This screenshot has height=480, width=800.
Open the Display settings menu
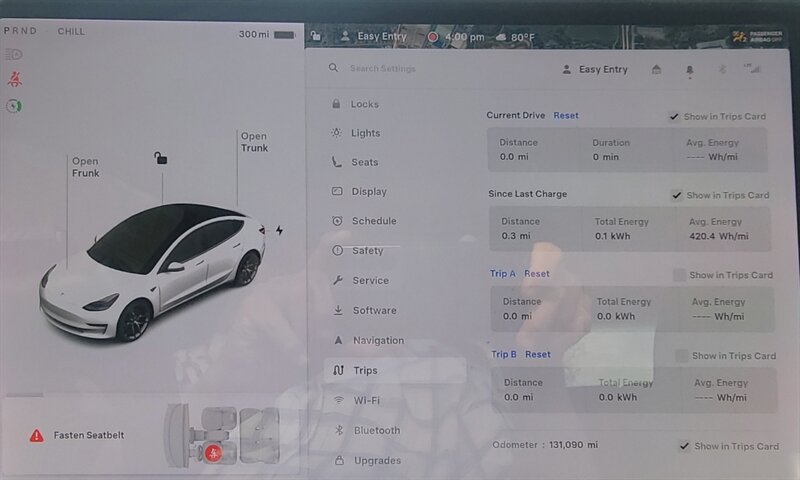(x=359, y=192)
